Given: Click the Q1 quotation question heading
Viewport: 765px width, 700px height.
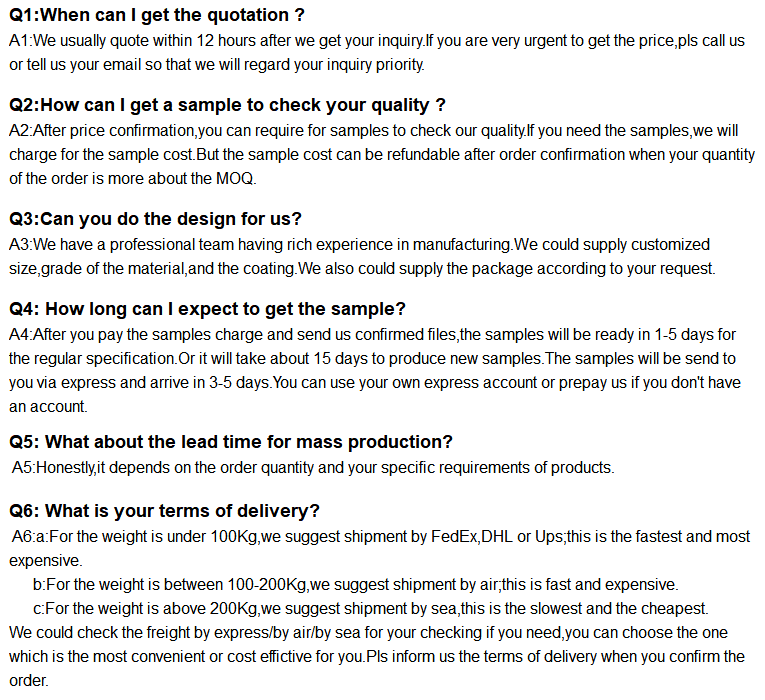Looking at the screenshot, I should point(157,15).
